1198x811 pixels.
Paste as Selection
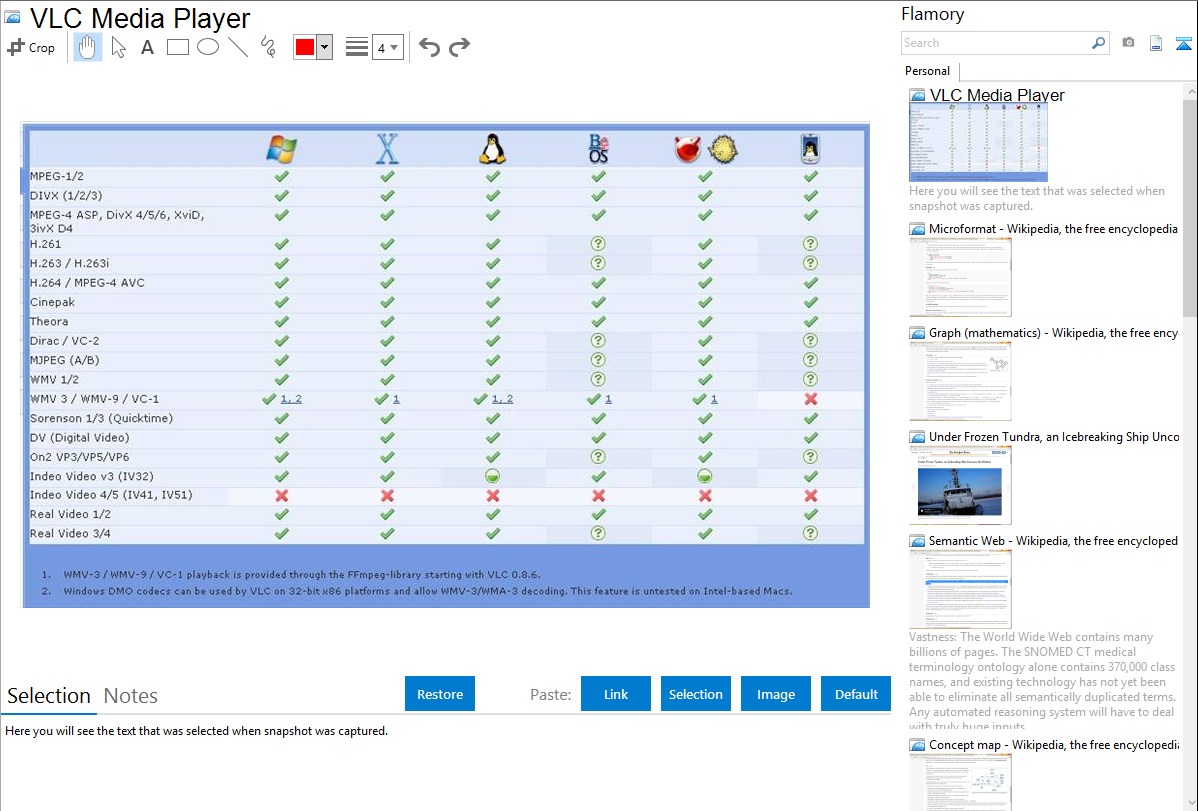click(695, 693)
